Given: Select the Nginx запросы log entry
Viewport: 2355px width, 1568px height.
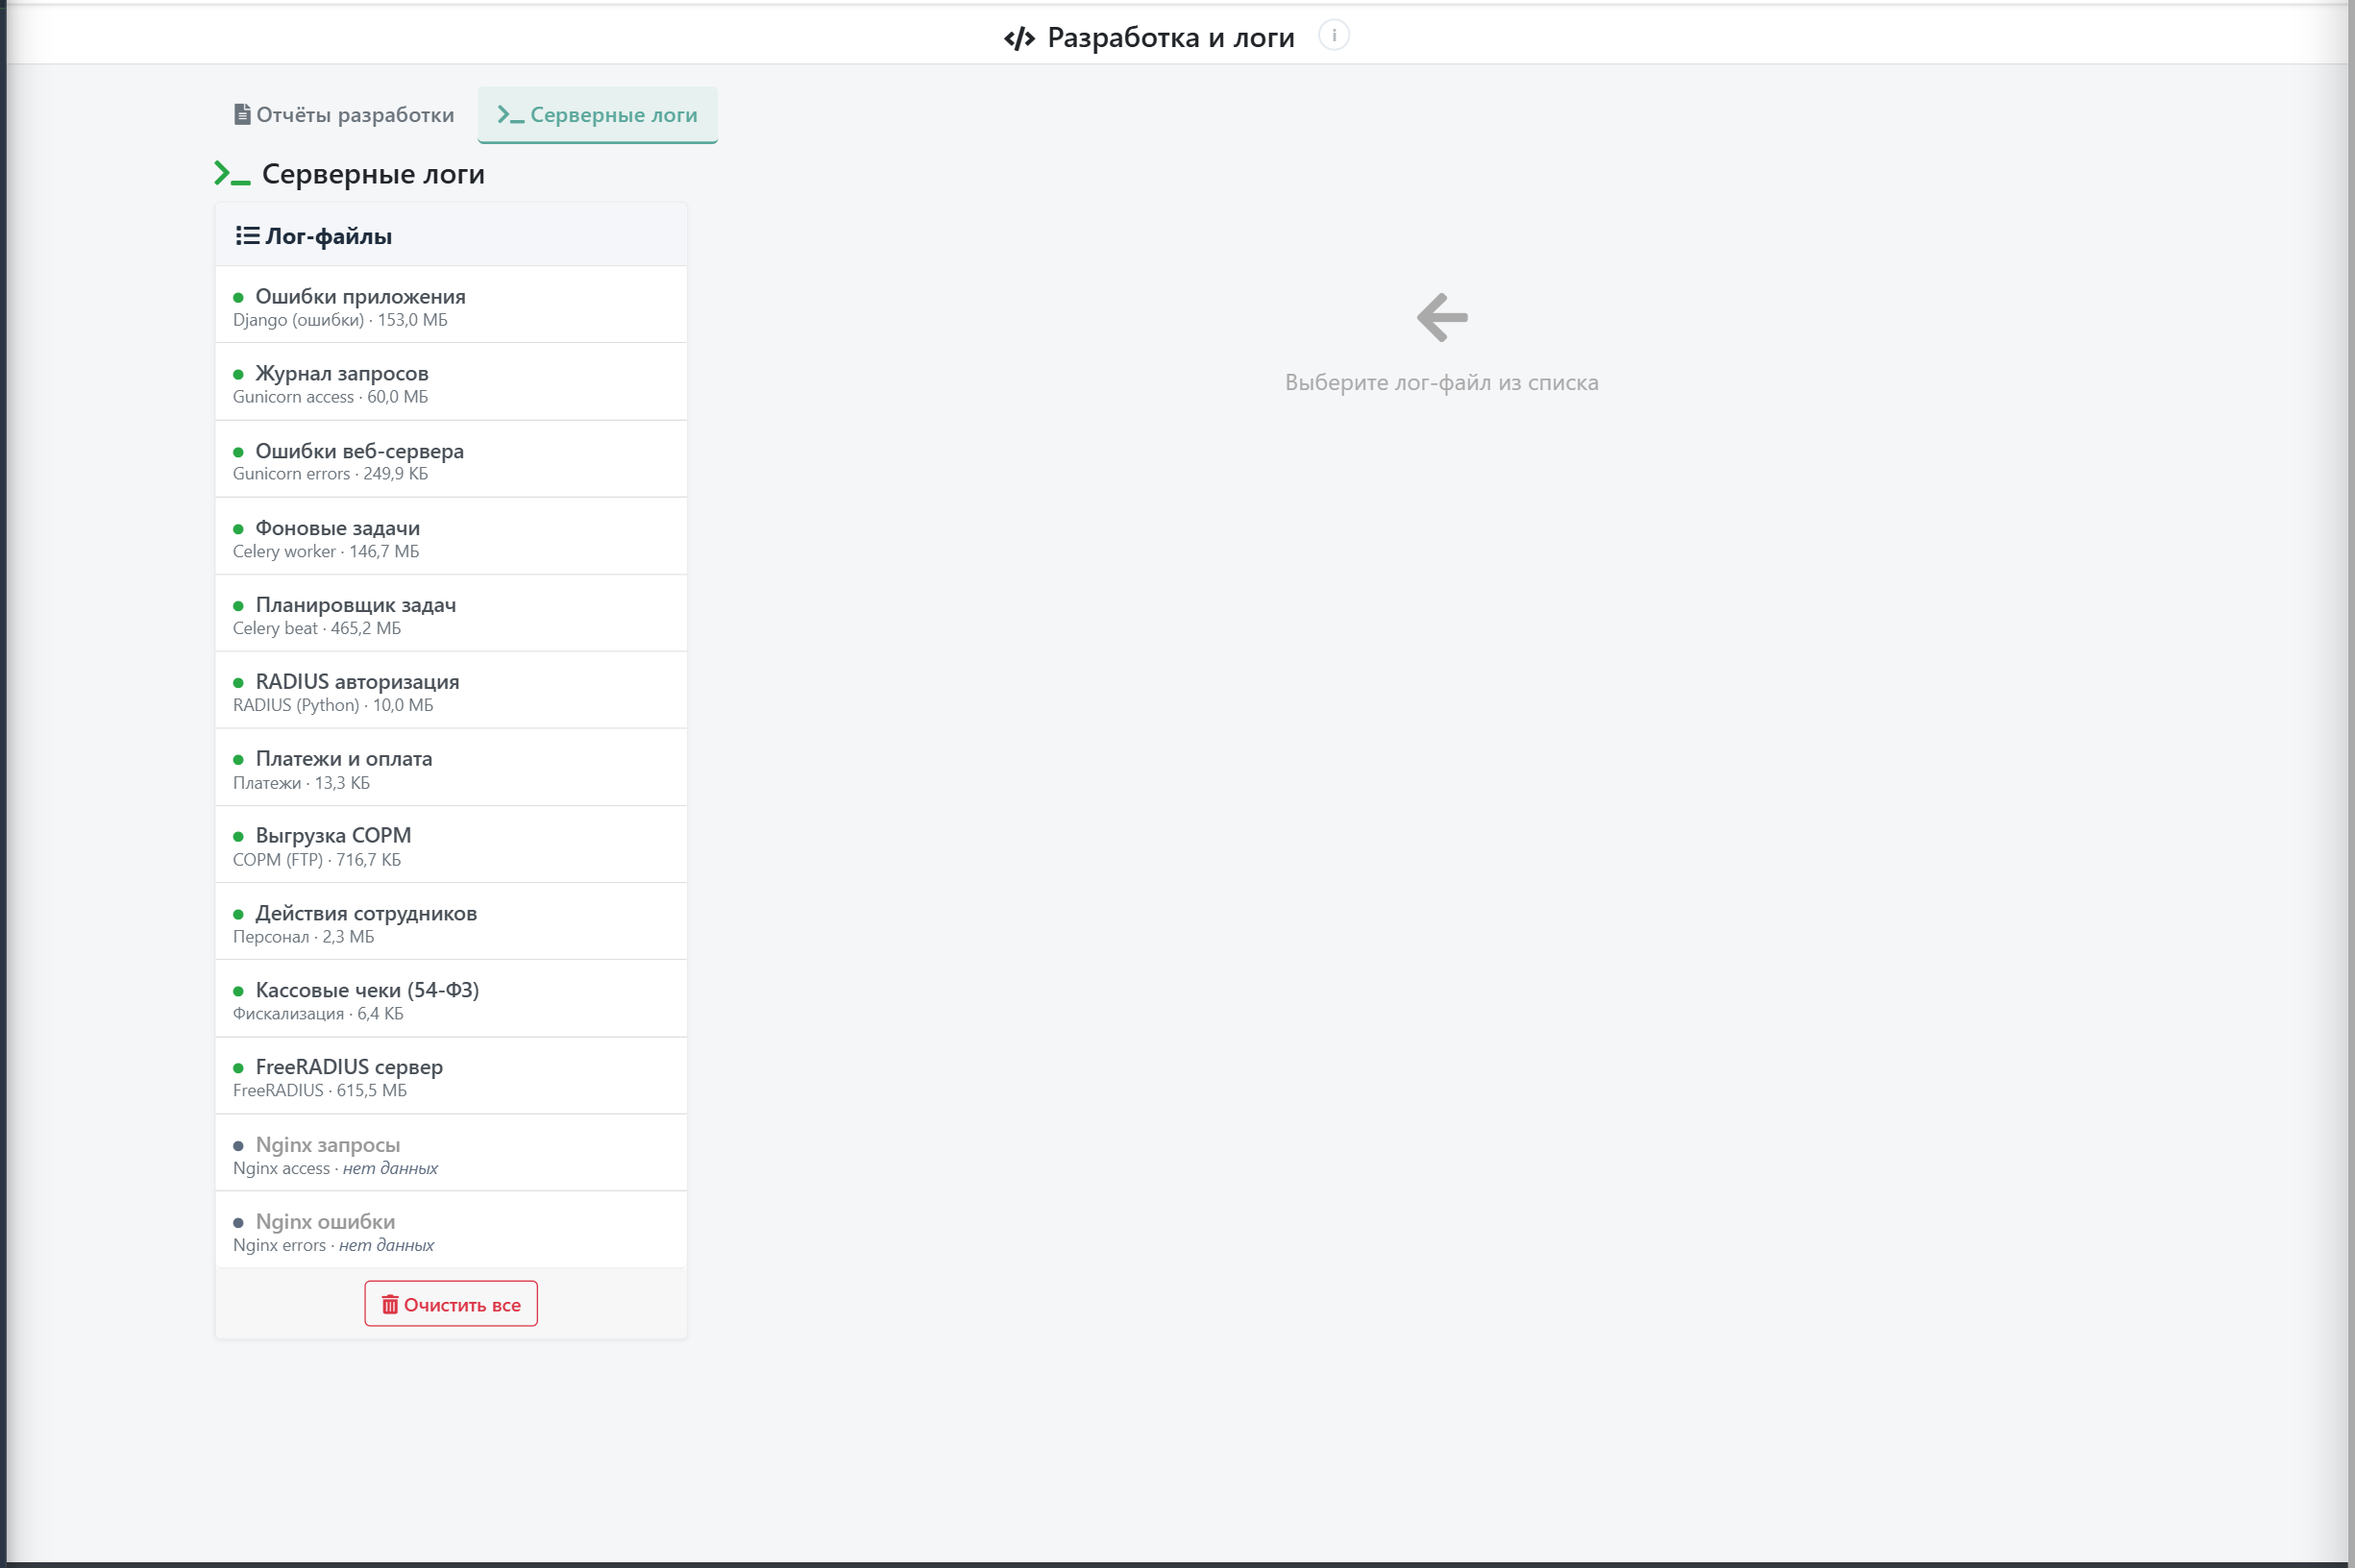Looking at the screenshot, I should pos(451,1153).
